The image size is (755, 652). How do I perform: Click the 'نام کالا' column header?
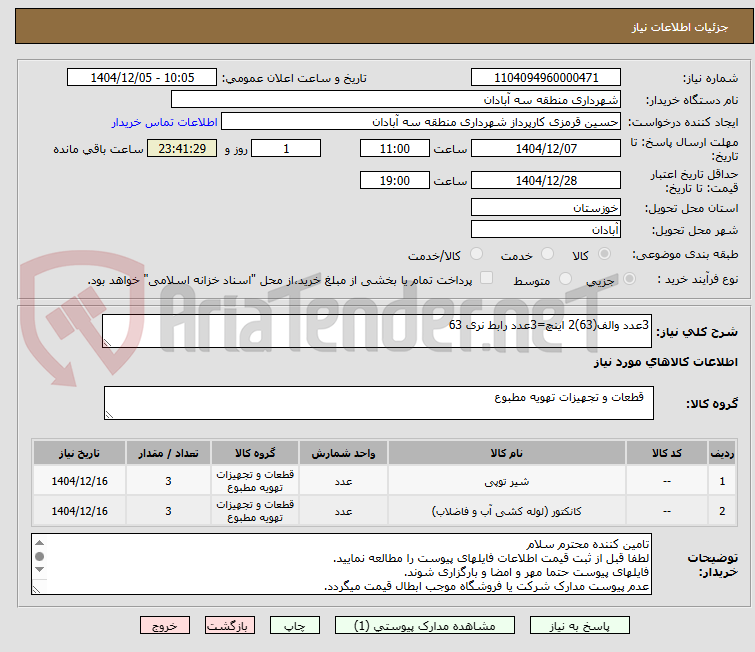(507, 453)
